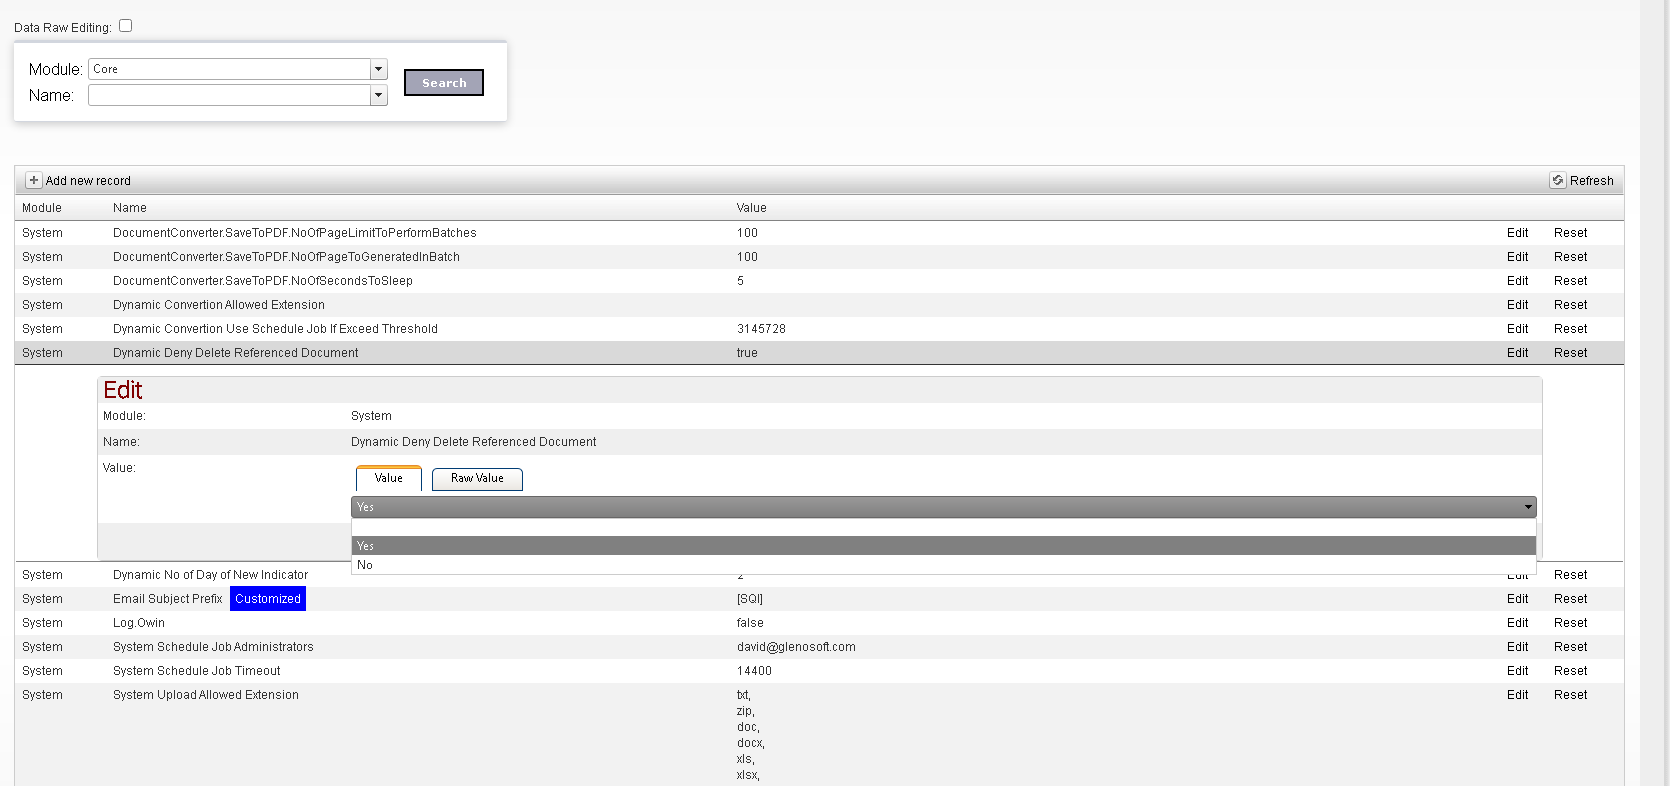Viewport: 1670px width, 786px height.
Task: Click the plus icon beside Add new record
Action: tap(34, 181)
